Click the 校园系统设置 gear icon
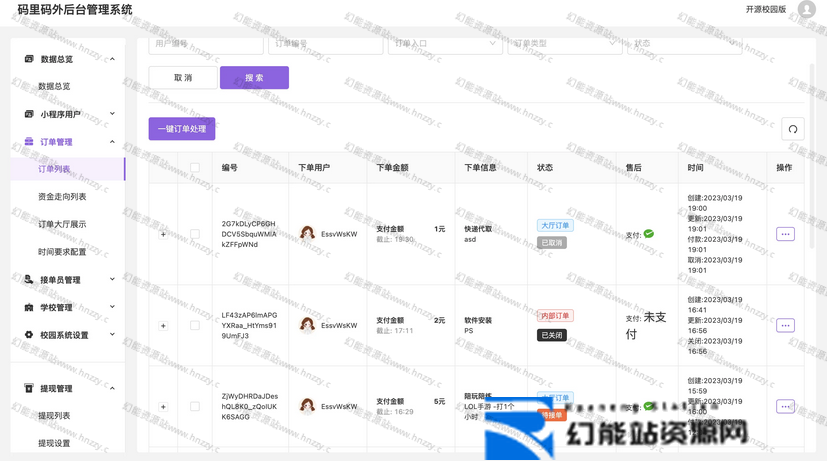 point(29,335)
